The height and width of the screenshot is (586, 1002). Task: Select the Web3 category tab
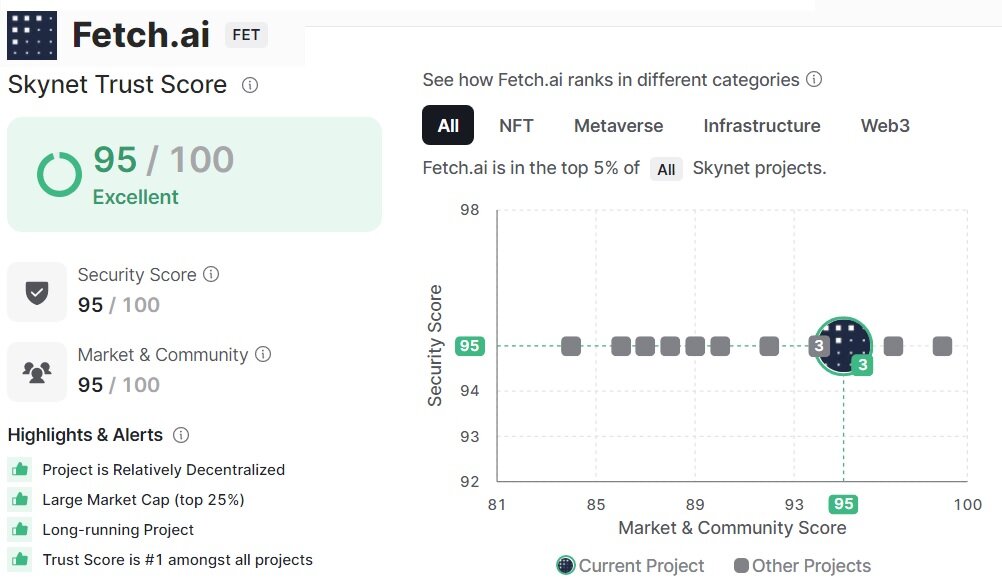click(x=885, y=126)
